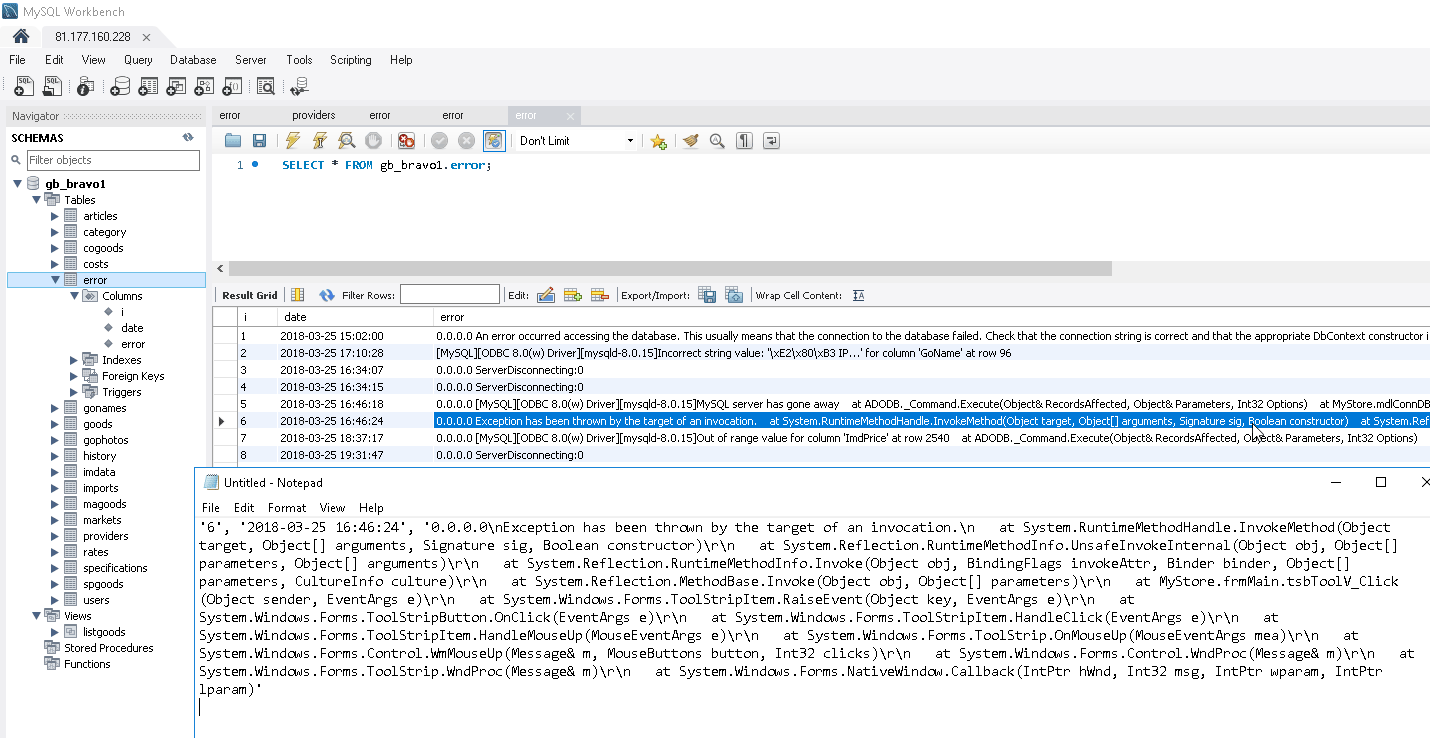1430x738 pixels.
Task: Save the current SQL script
Action: (260, 141)
